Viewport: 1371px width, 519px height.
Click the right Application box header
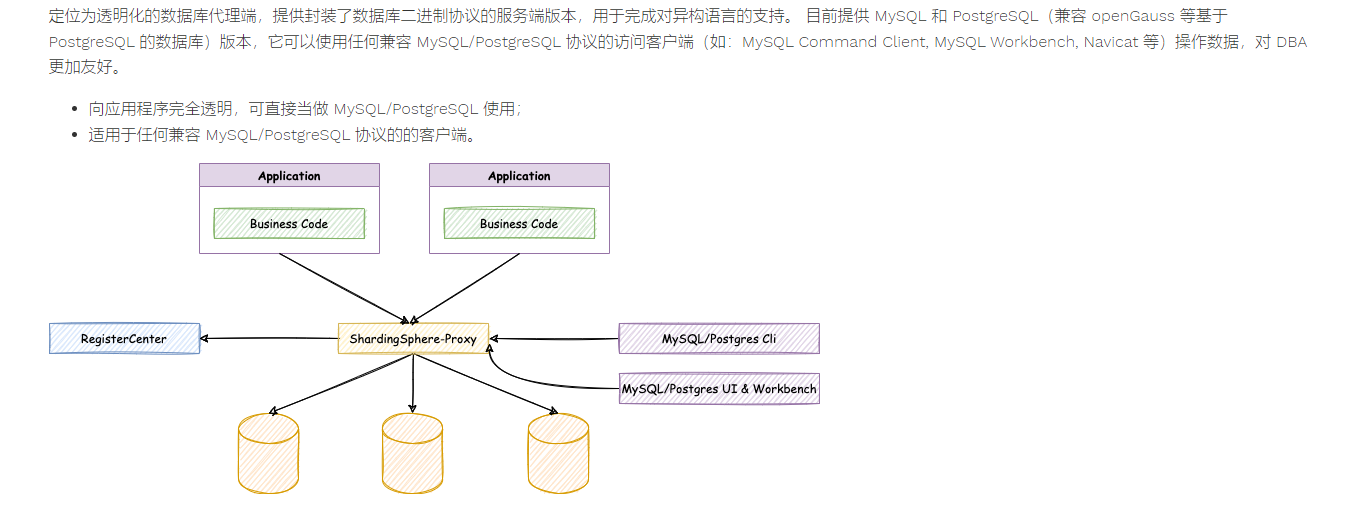pos(519,176)
